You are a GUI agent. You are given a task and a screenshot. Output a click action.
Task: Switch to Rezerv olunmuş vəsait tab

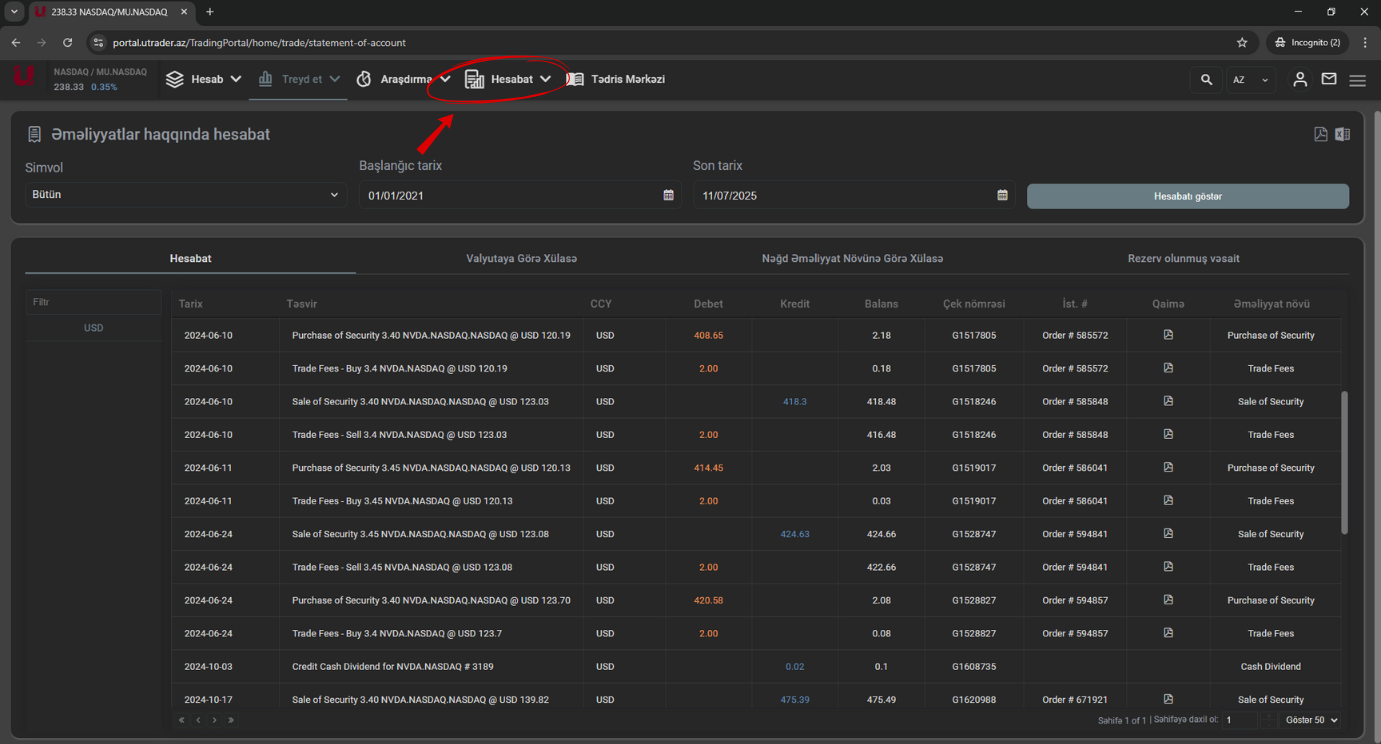pyautogui.click(x=1183, y=259)
